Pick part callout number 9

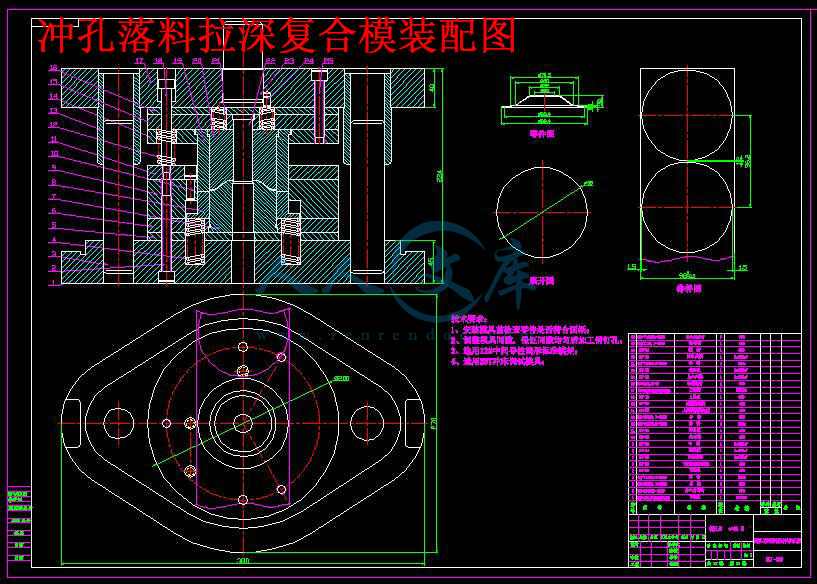[54, 168]
